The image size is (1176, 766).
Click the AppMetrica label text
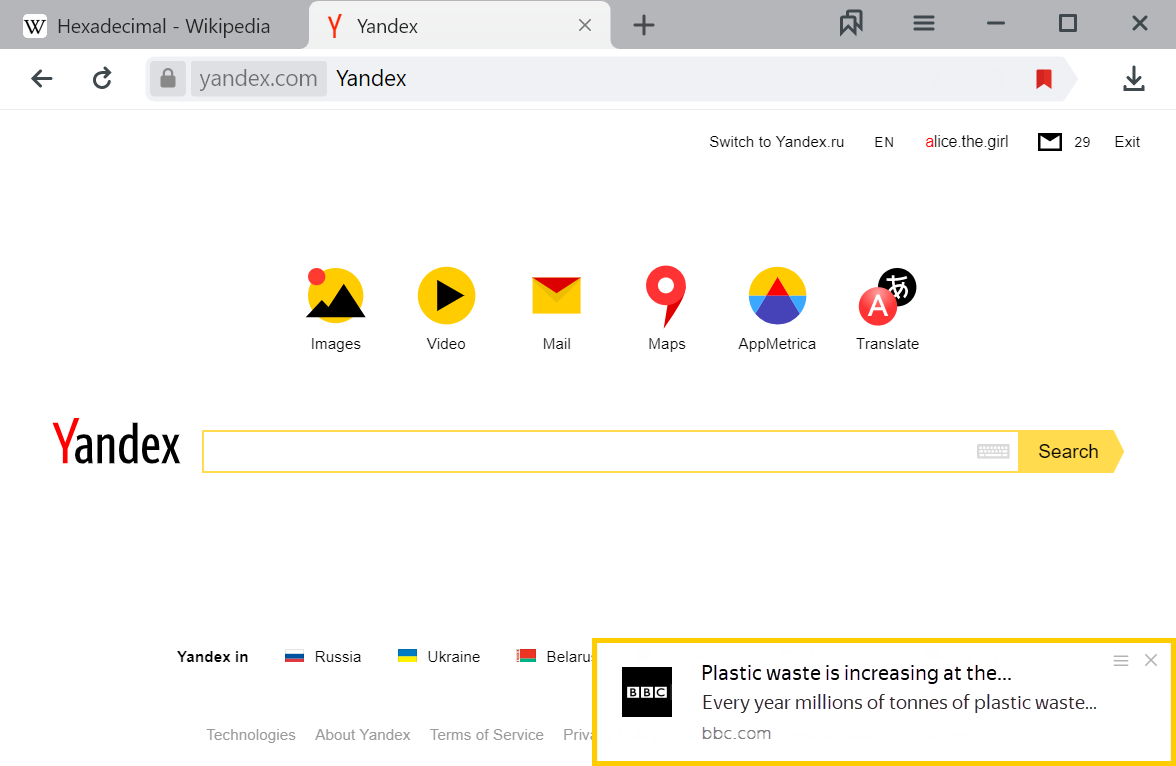(776, 344)
